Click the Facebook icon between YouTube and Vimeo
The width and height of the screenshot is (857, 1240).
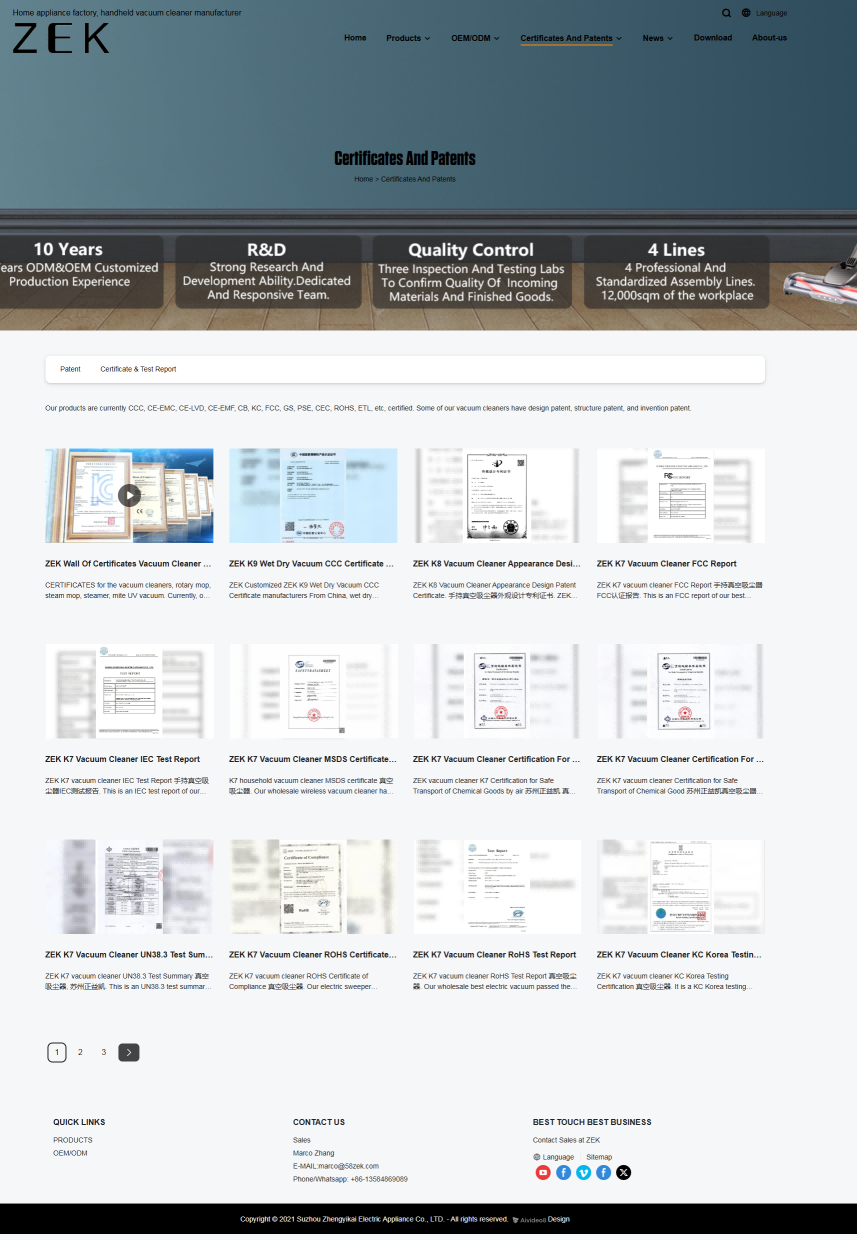click(x=563, y=1172)
